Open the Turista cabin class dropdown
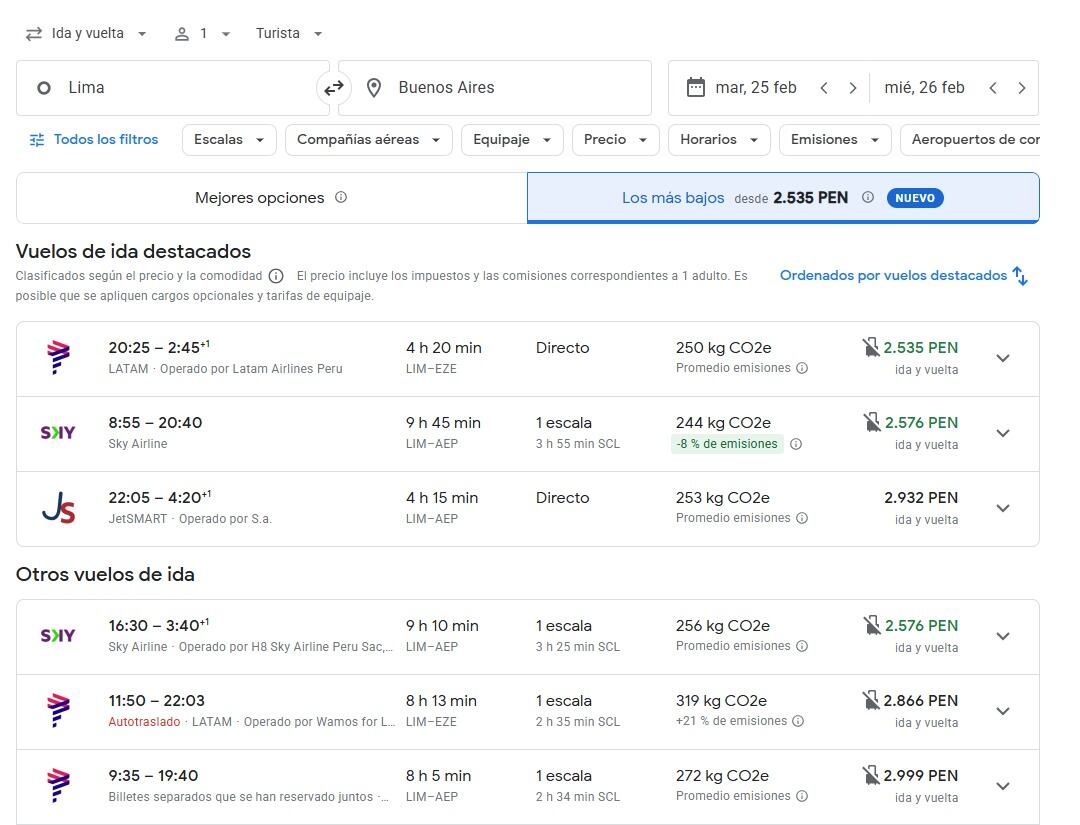The width and height of the screenshot is (1080, 825). [x=288, y=34]
